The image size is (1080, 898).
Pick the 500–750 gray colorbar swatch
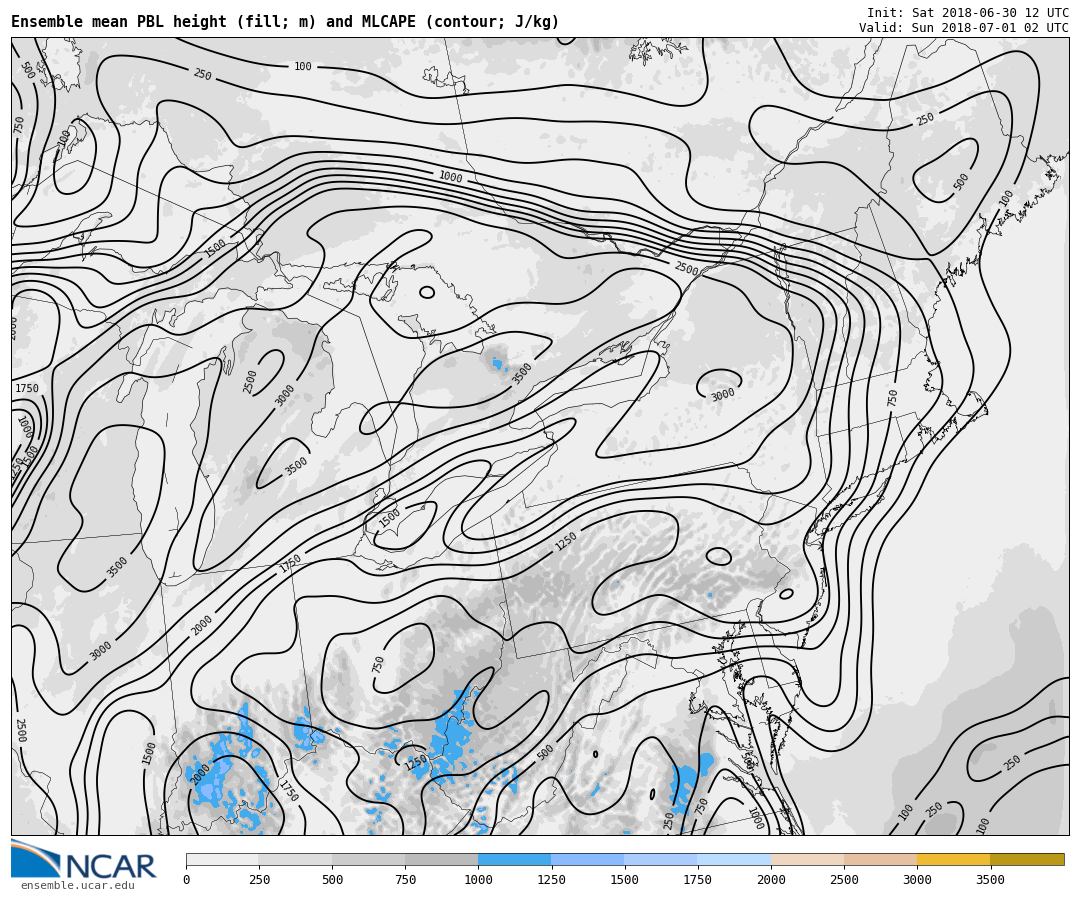coord(368,859)
